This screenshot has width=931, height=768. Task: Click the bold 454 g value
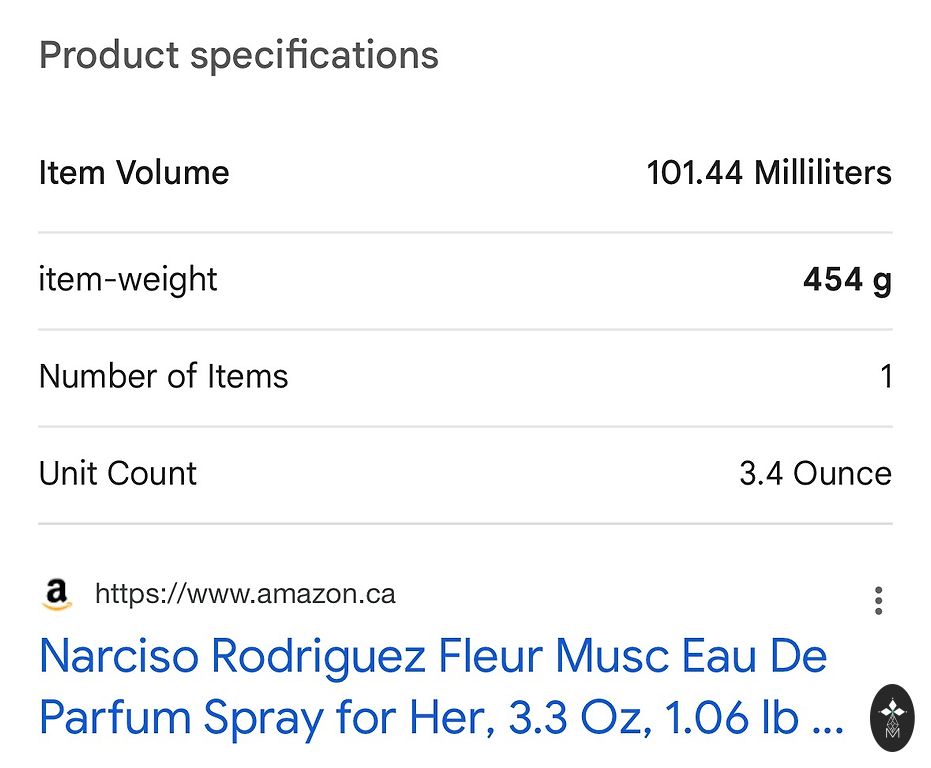(x=846, y=280)
